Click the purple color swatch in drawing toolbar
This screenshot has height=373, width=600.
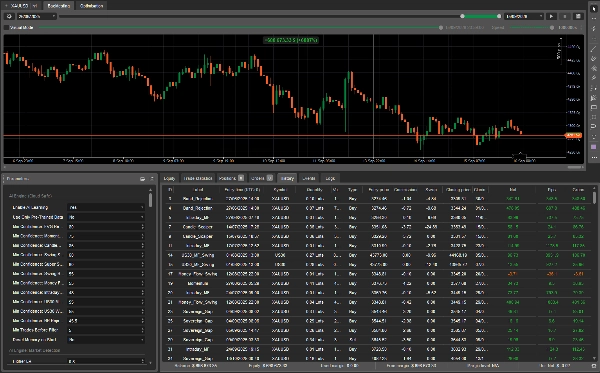[x=594, y=147]
